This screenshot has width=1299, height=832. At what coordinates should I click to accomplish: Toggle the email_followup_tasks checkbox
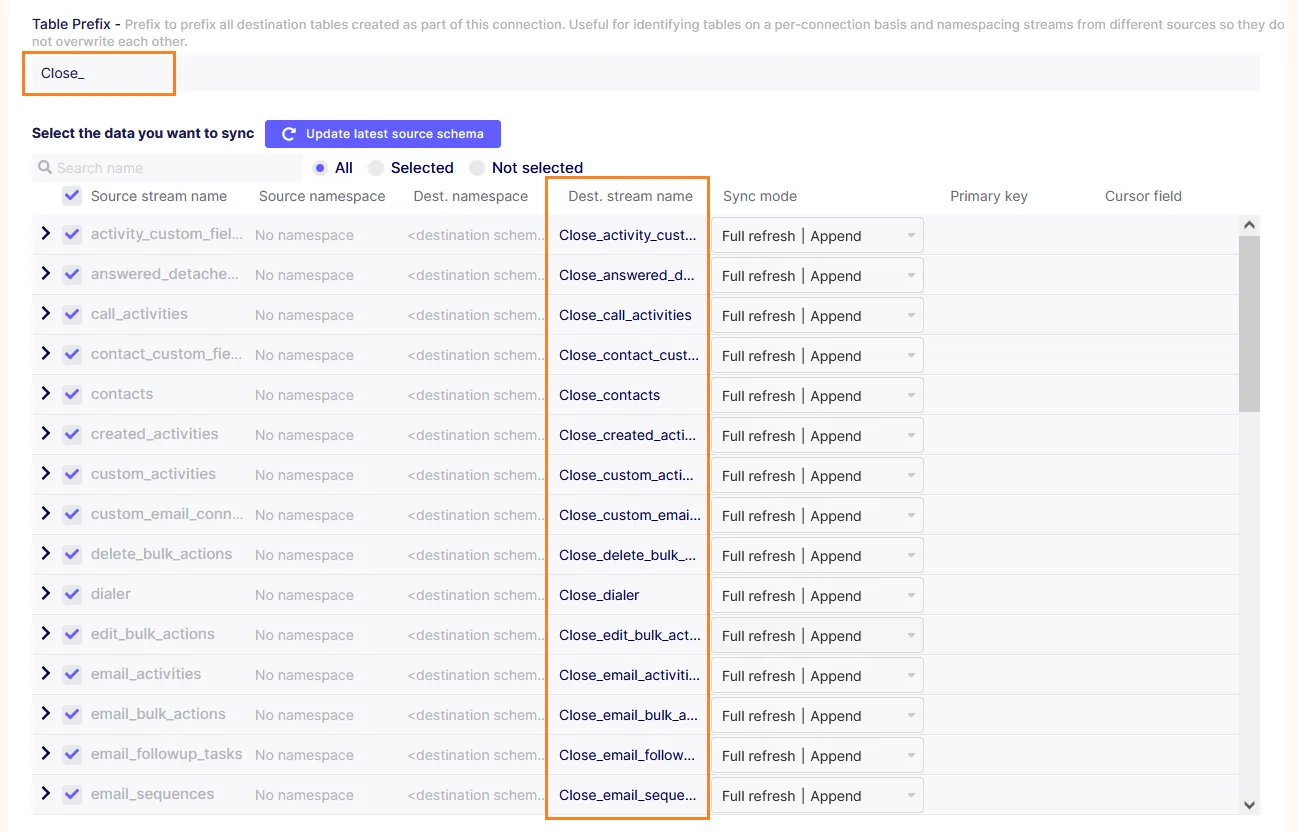point(72,754)
